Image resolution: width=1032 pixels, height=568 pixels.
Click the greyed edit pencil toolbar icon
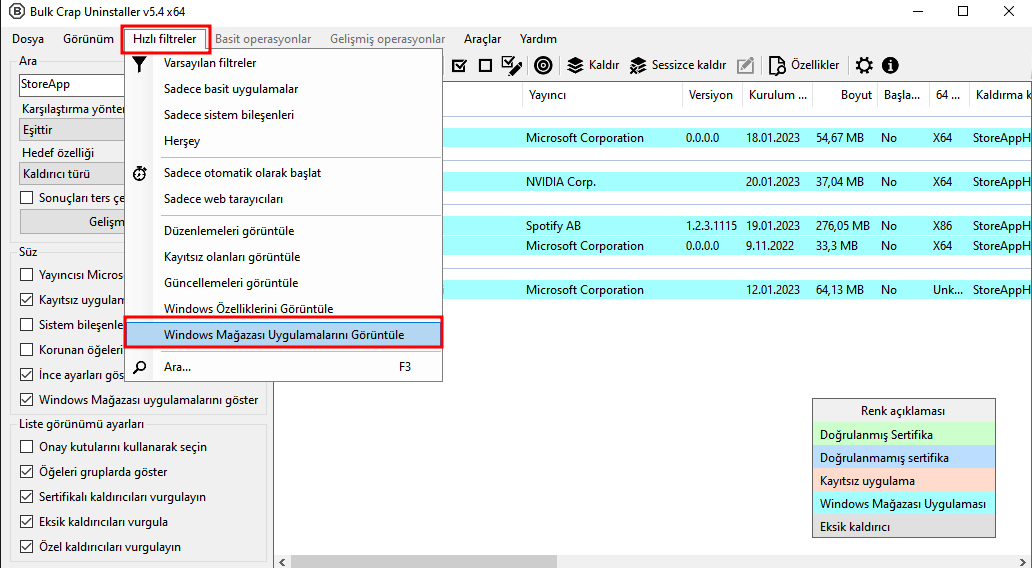tap(745, 65)
